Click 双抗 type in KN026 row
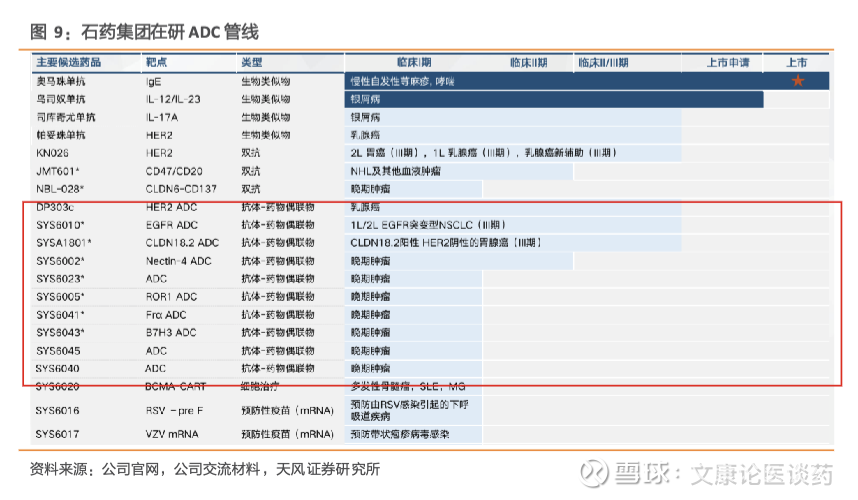This screenshot has width=858, height=500. click(x=251, y=153)
